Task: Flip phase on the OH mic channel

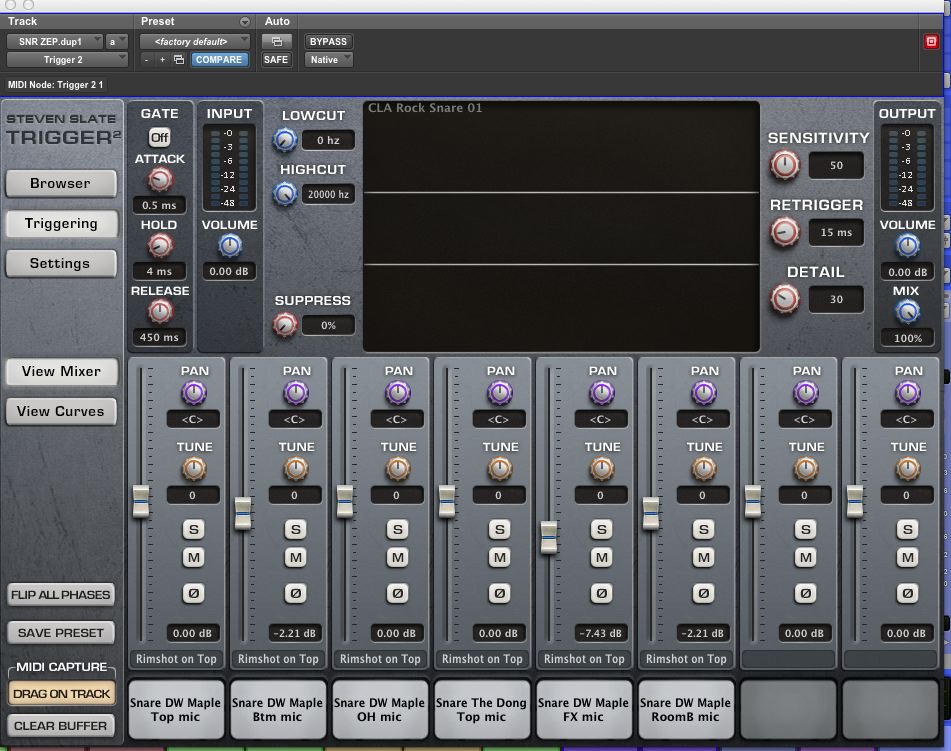Action: tap(398, 593)
